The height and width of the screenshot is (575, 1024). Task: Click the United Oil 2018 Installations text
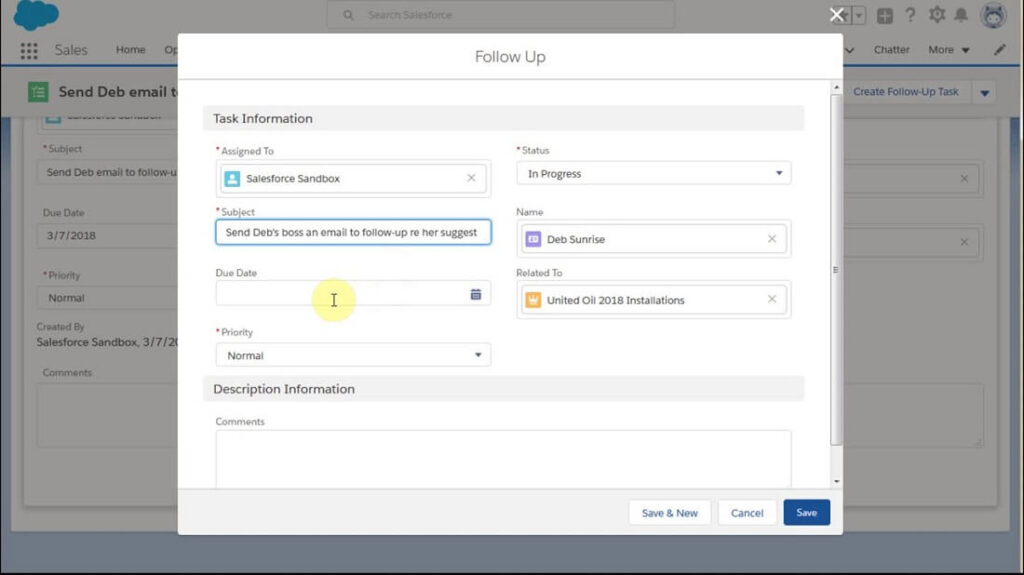[616, 300]
